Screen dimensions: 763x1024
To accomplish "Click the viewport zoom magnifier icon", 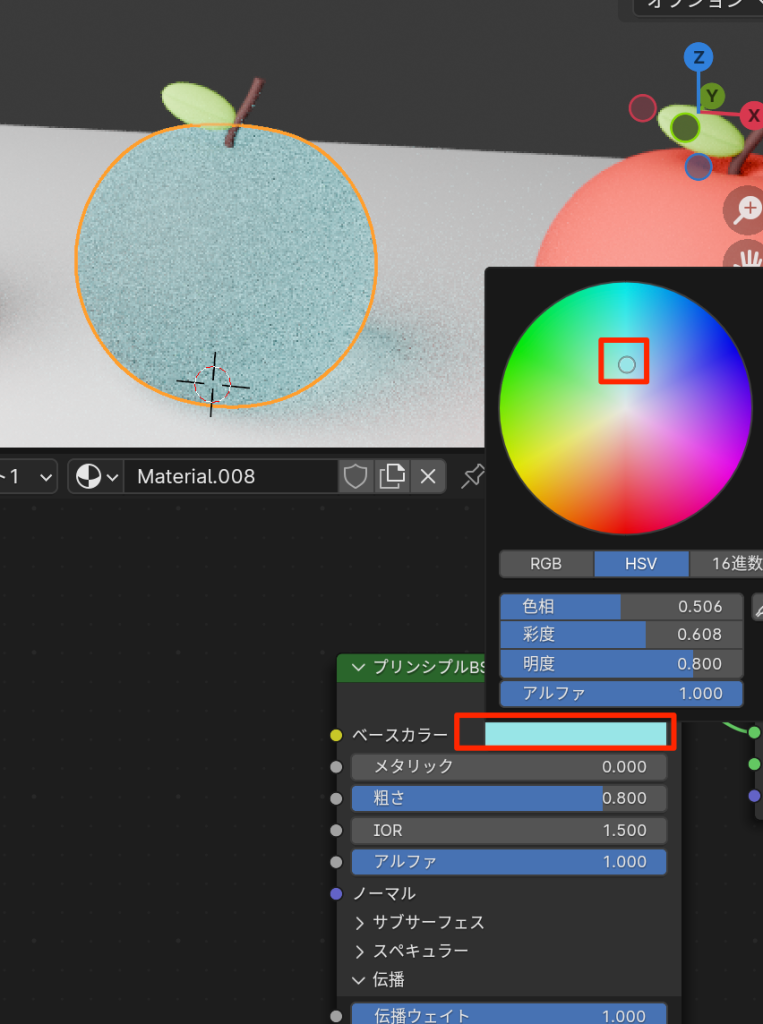I will click(746, 209).
